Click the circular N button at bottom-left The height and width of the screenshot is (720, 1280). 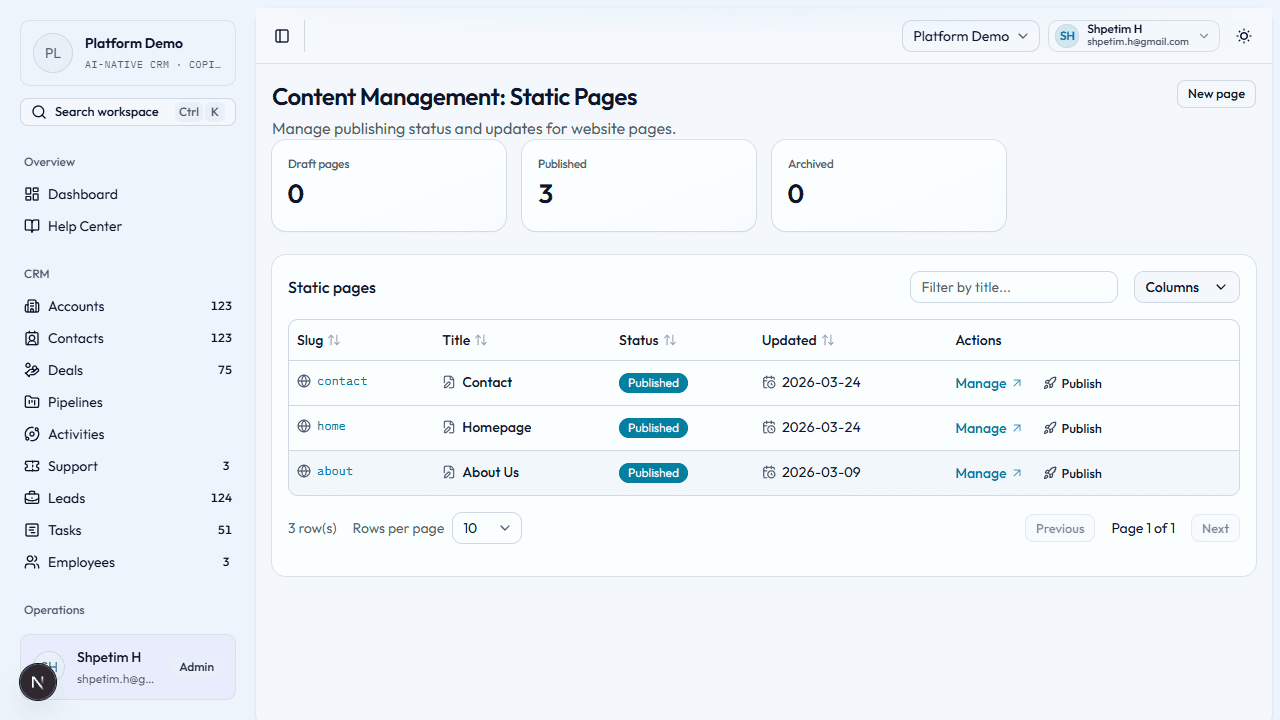click(37, 681)
